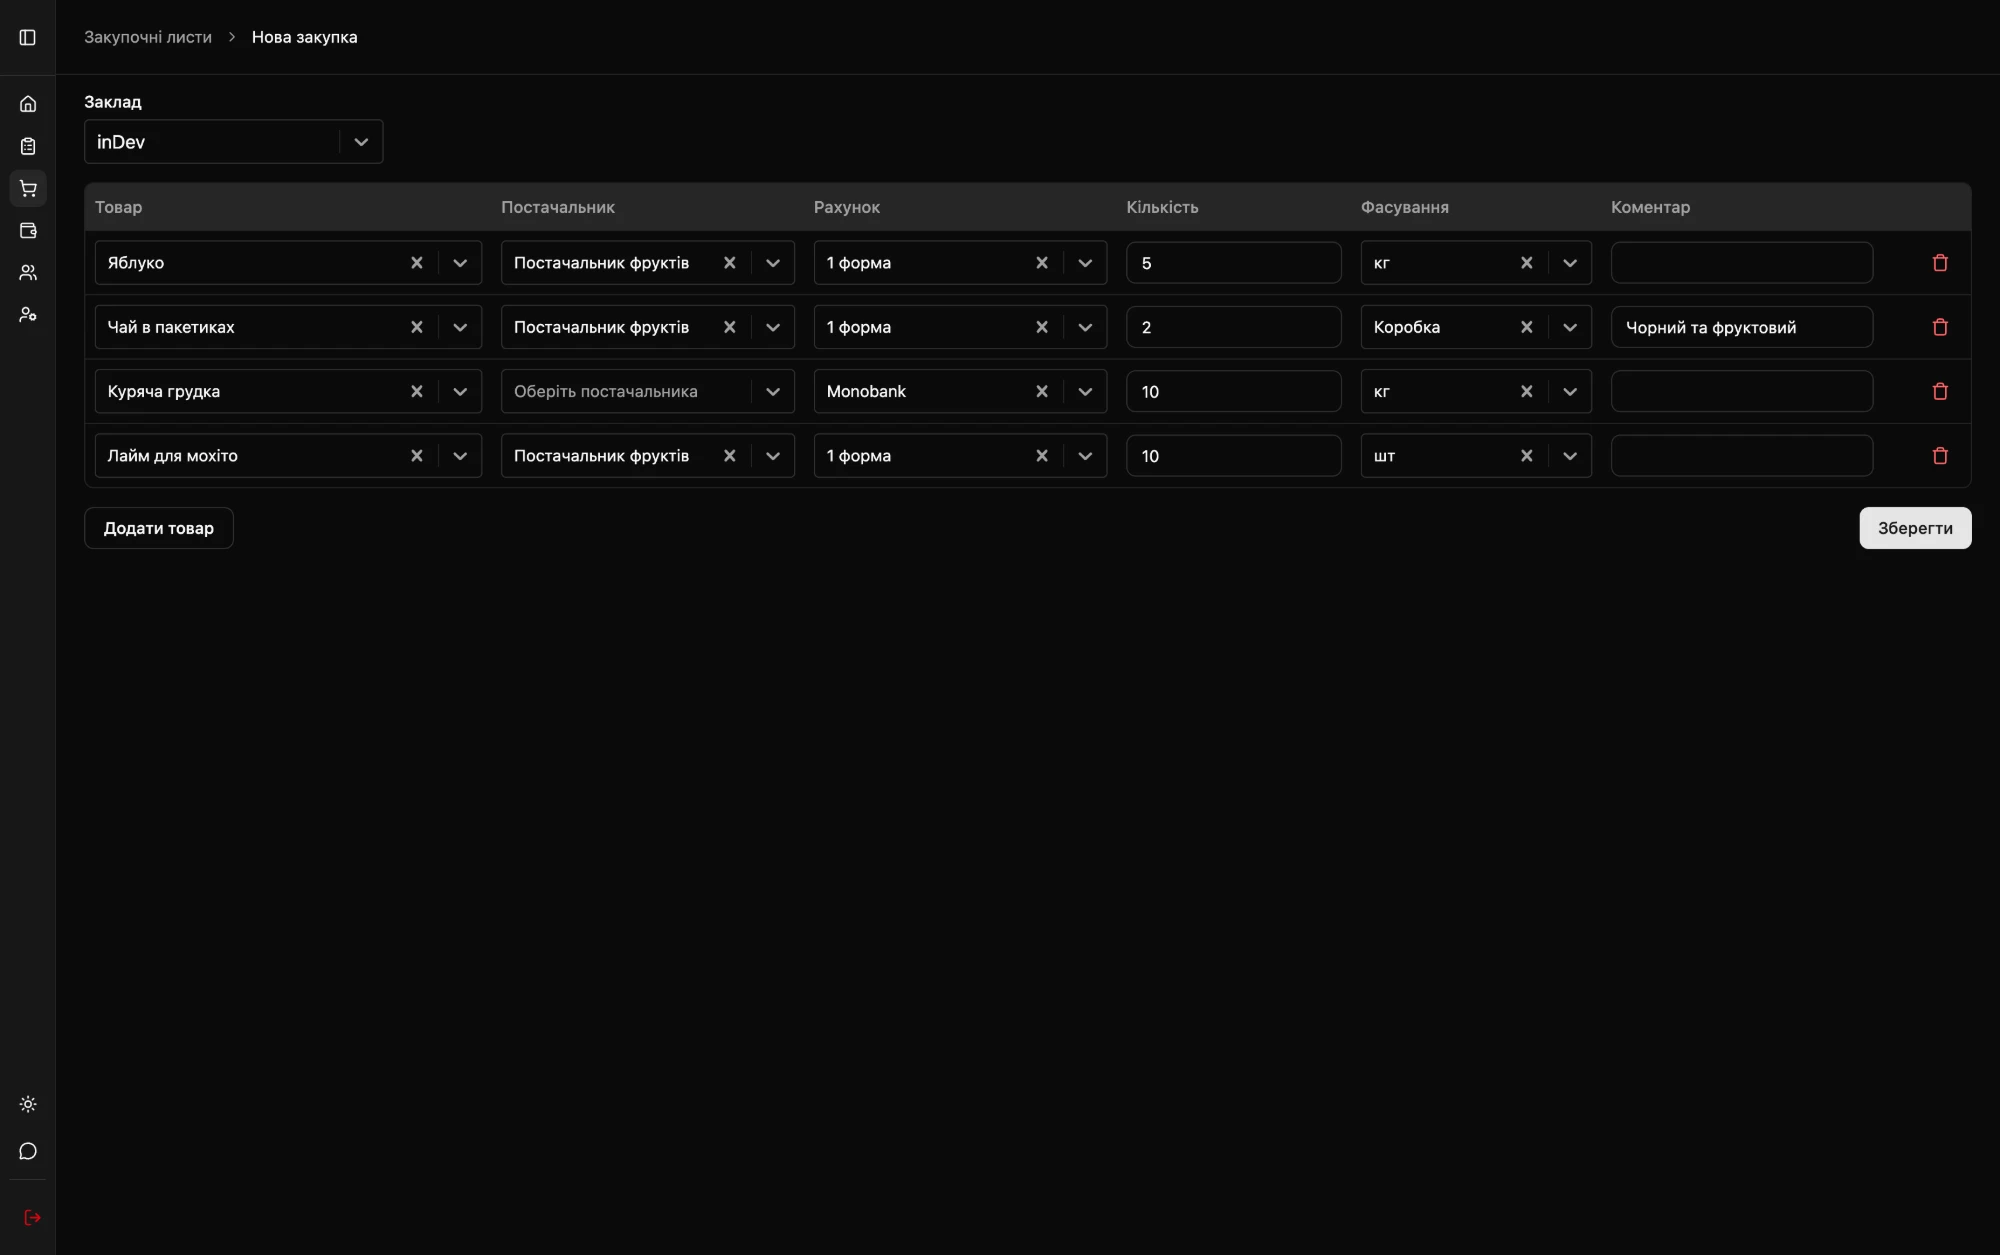Delete the Лайм для мохіто row
This screenshot has width=2000, height=1255.
1940,455
